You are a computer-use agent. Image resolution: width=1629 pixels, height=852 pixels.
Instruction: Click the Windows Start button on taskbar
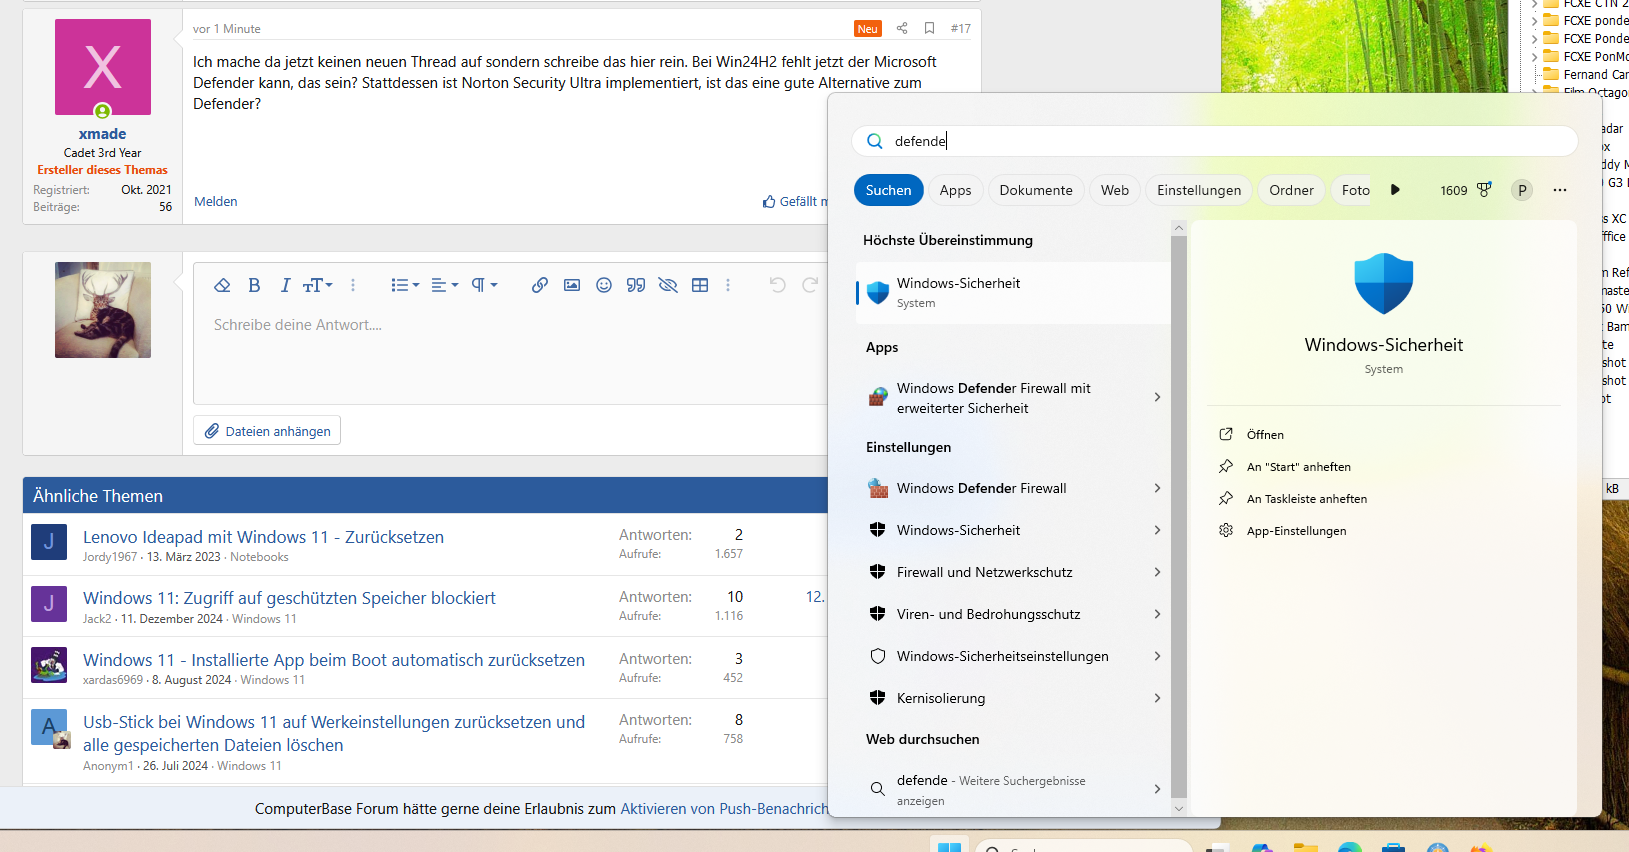(x=949, y=847)
